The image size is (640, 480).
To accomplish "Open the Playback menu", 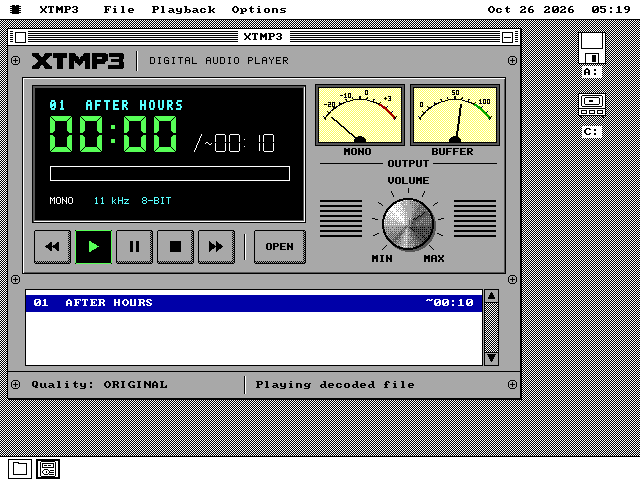I will tap(183, 9).
